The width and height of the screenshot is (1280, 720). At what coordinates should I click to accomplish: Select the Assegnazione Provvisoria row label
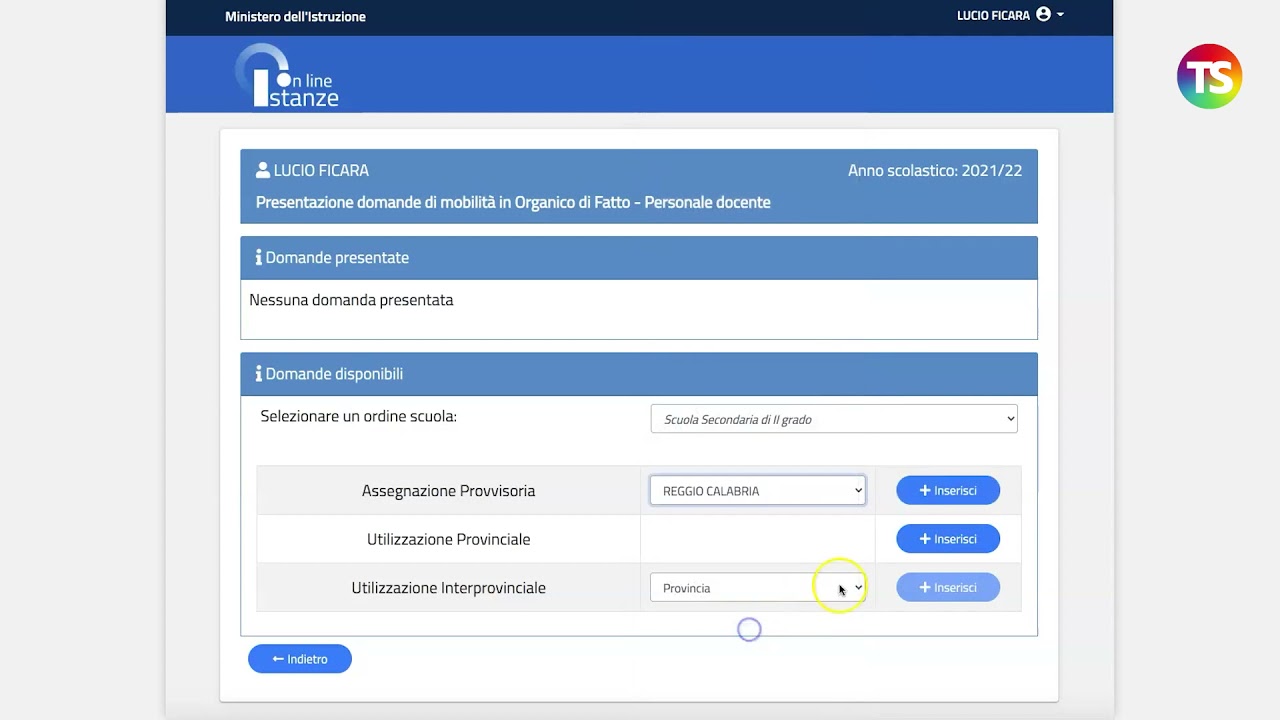coord(448,491)
